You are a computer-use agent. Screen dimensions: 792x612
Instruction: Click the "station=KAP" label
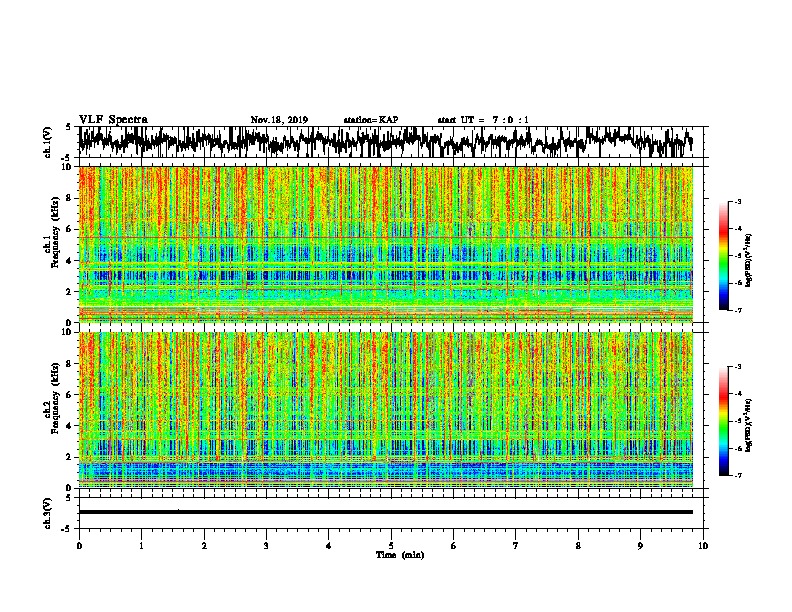(371, 120)
